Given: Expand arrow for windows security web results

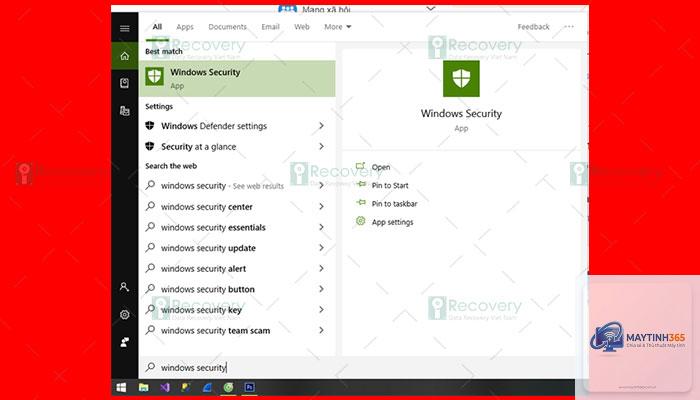Looking at the screenshot, I should point(321,185).
